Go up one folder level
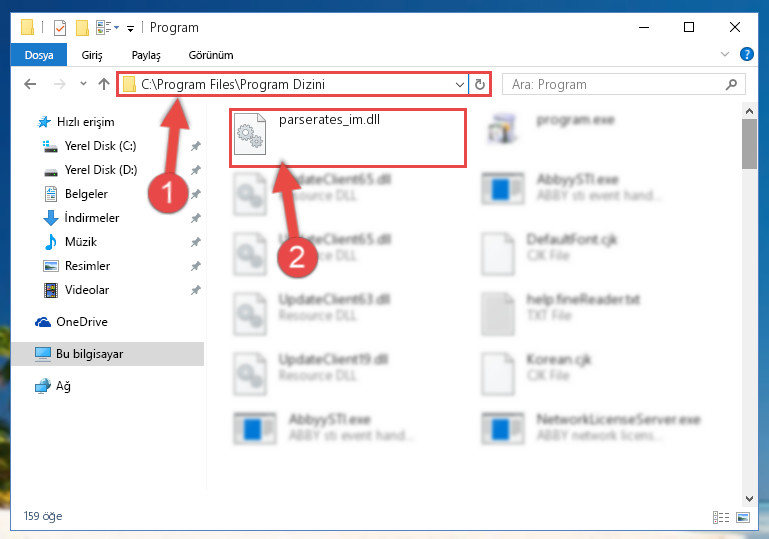The height and width of the screenshot is (539, 769). point(103,84)
